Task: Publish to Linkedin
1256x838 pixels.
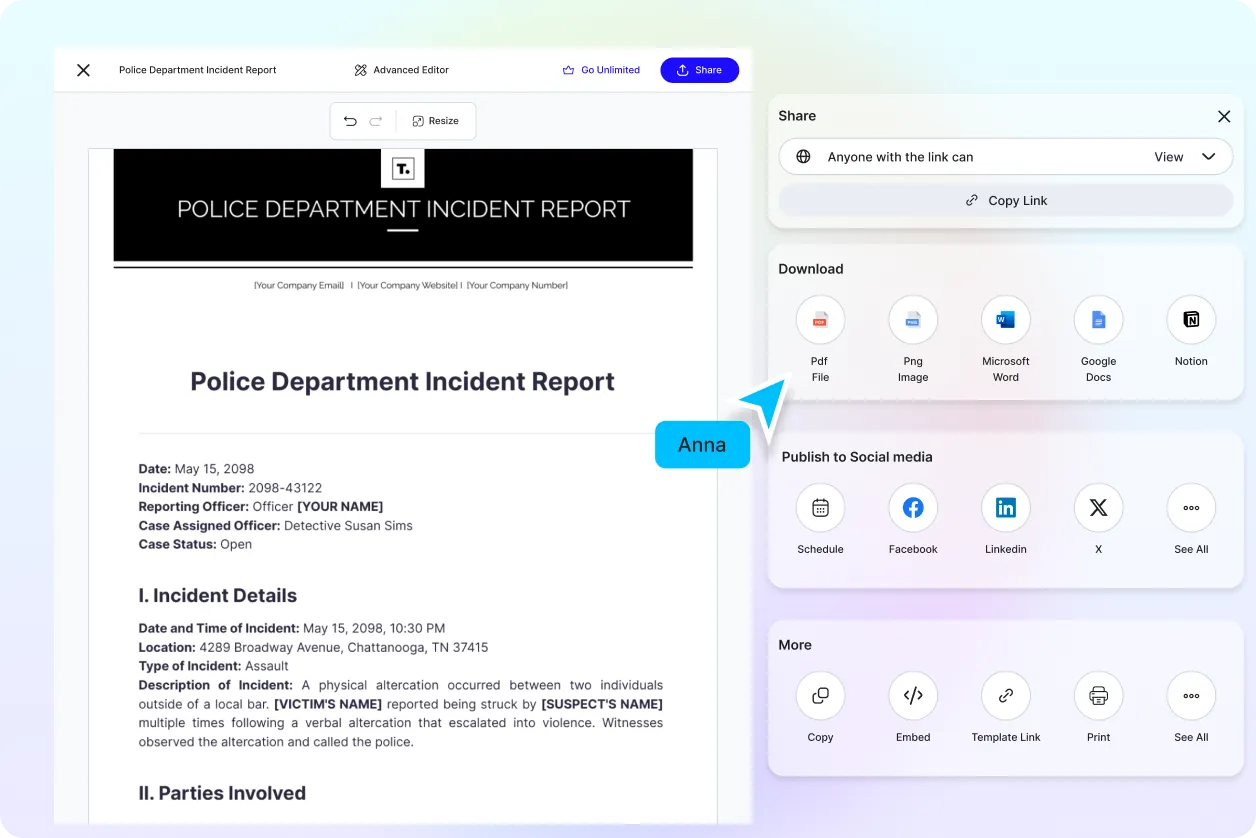Action: (x=1006, y=508)
